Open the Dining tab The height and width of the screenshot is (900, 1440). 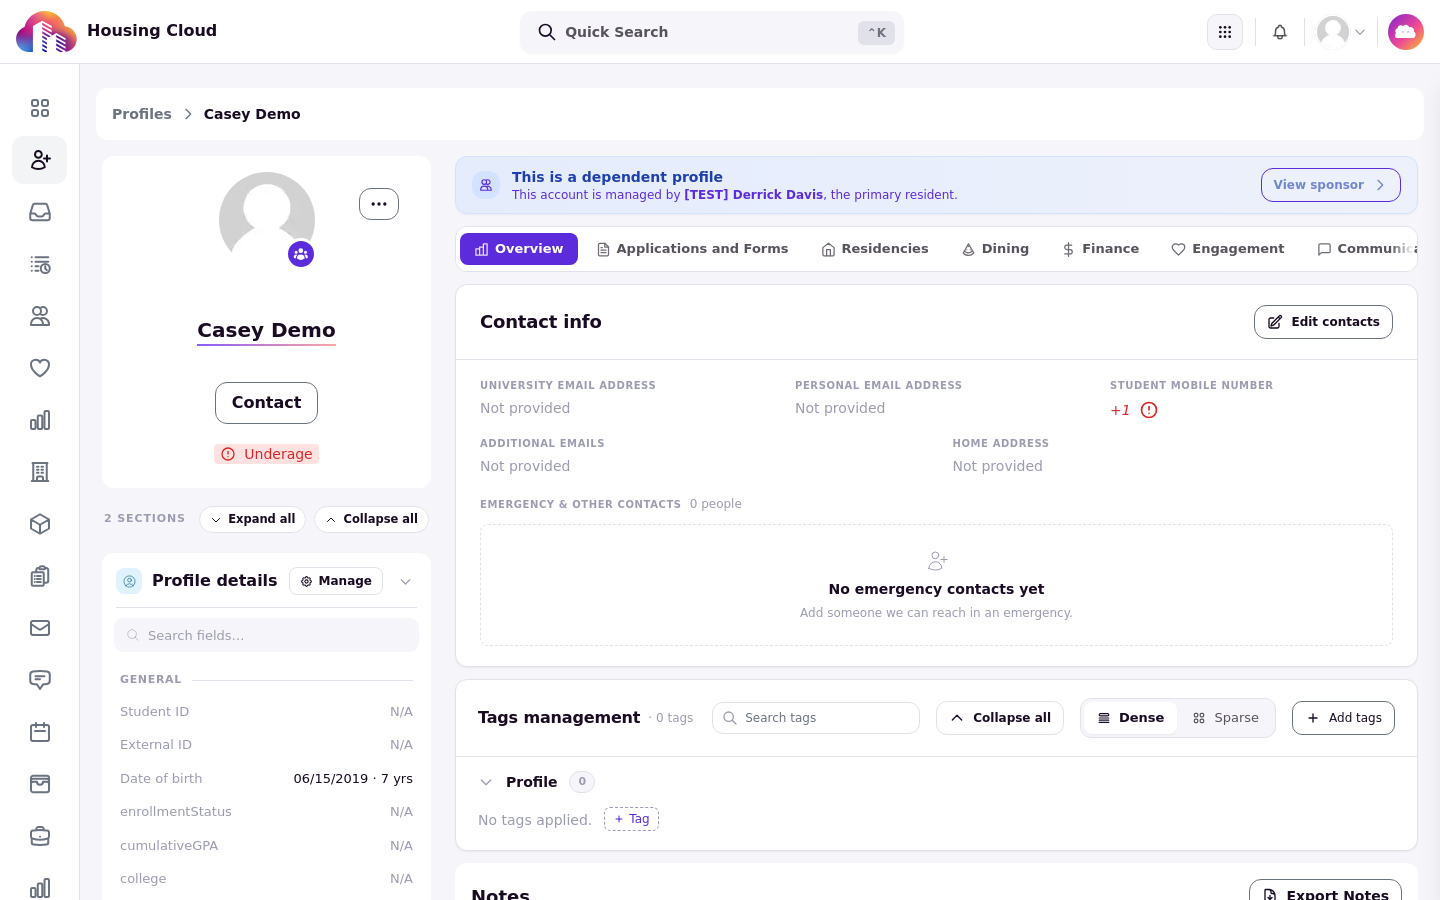click(x=995, y=249)
